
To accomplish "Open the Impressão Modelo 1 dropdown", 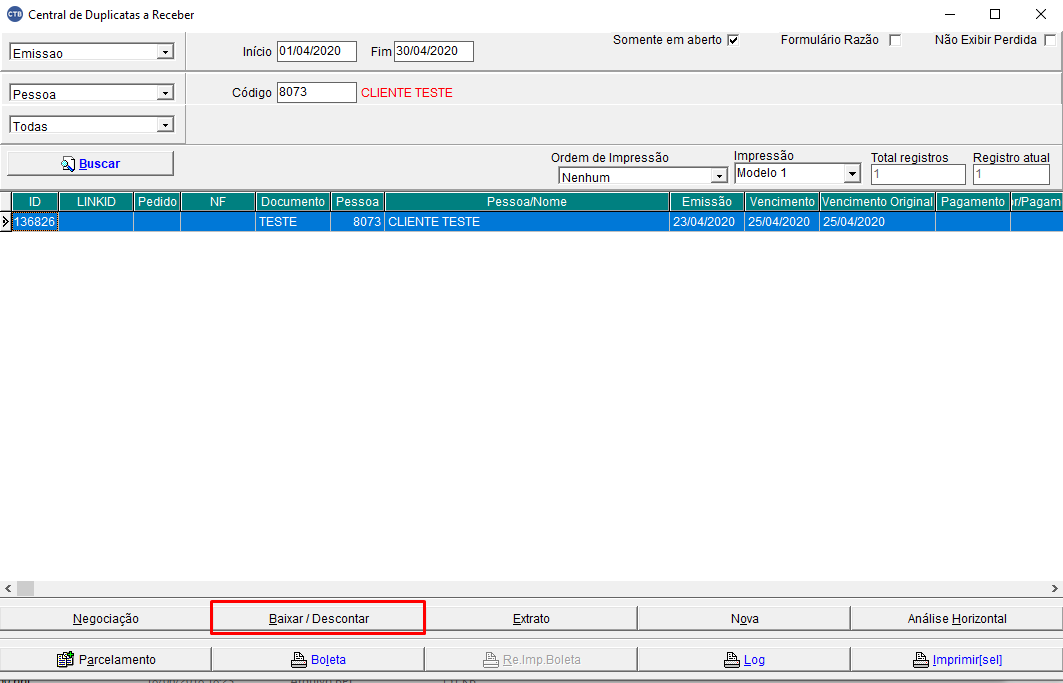I will coord(852,173).
